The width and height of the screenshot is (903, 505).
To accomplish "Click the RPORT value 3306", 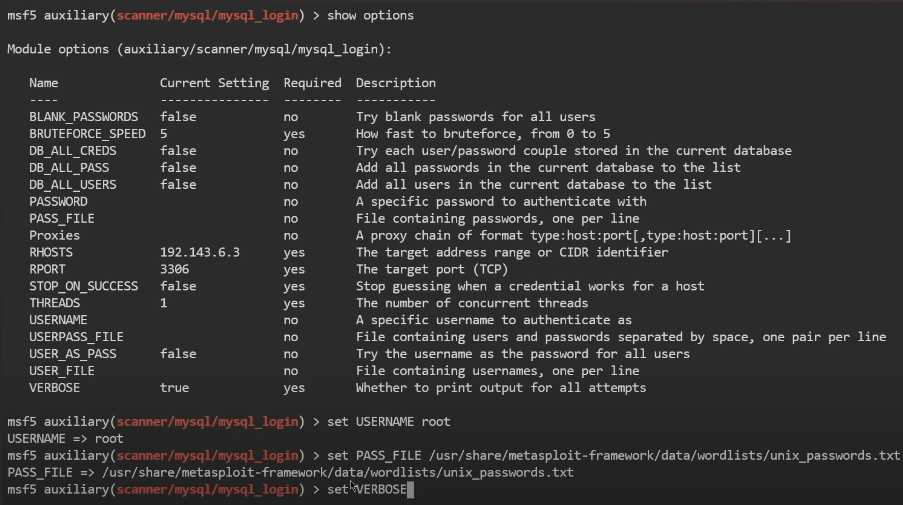I will click(x=175, y=269).
